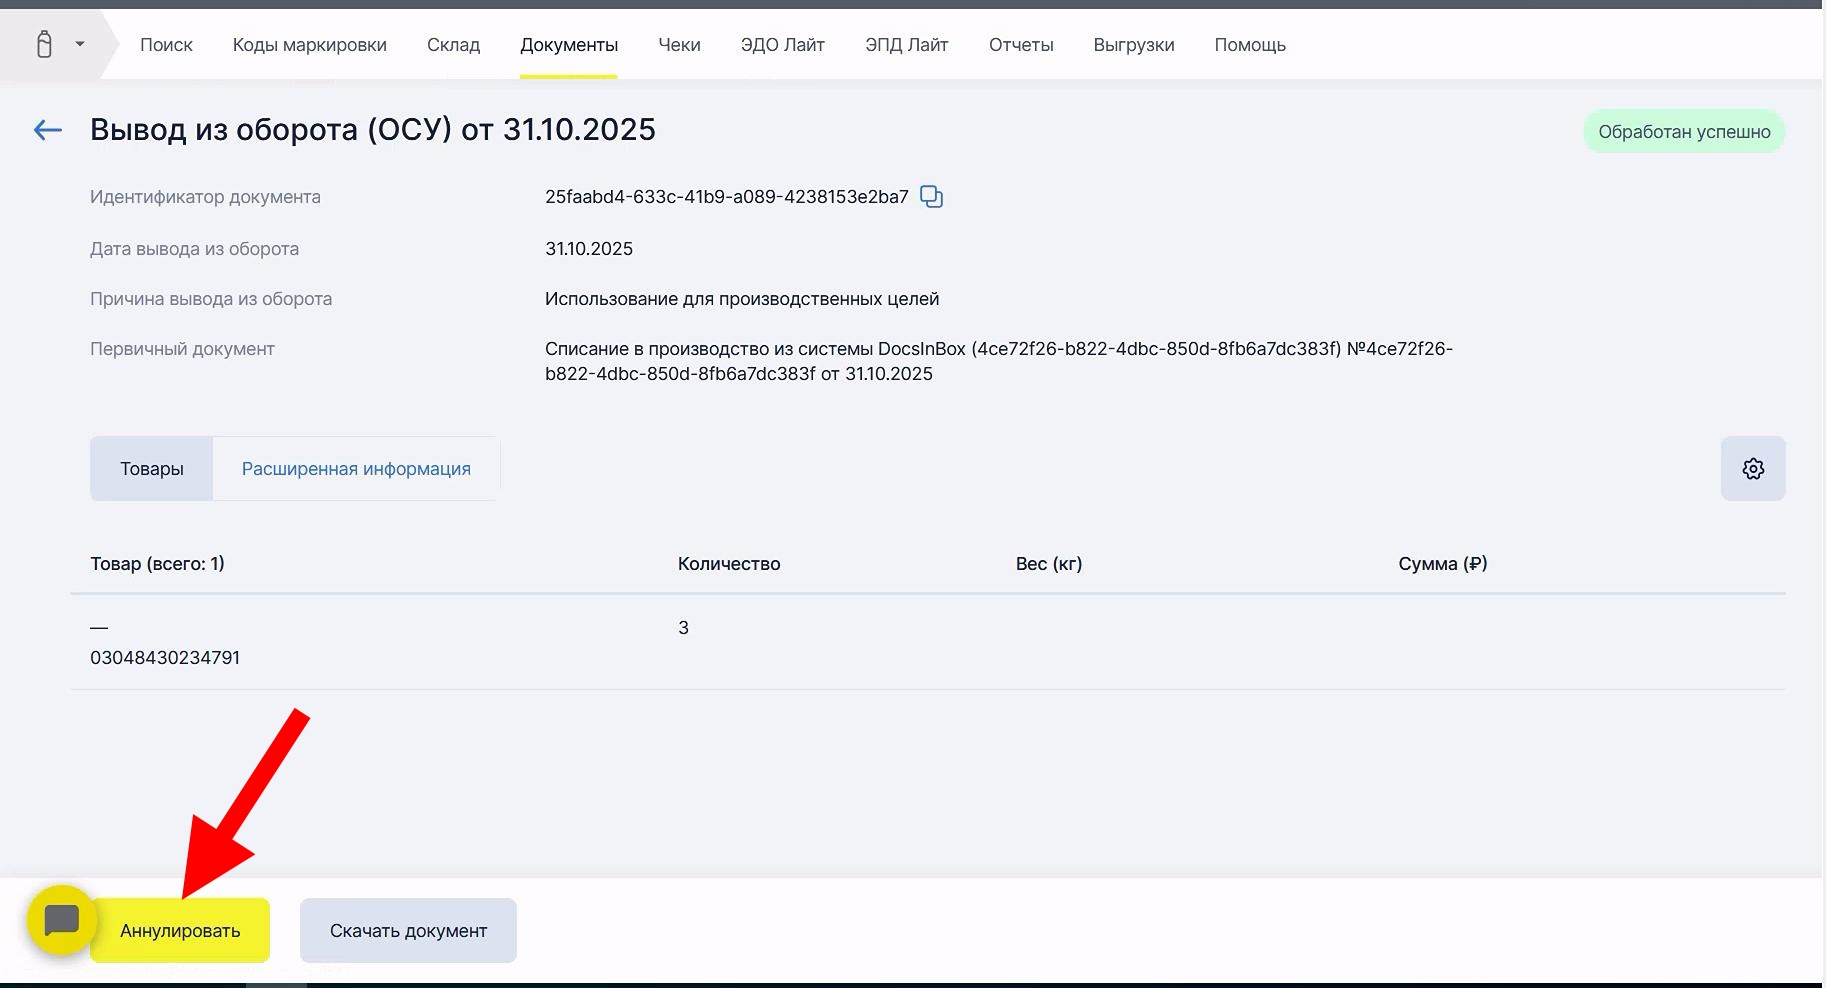The image size is (1826, 988).
Task: Select the Товары tab
Action: tap(152, 469)
